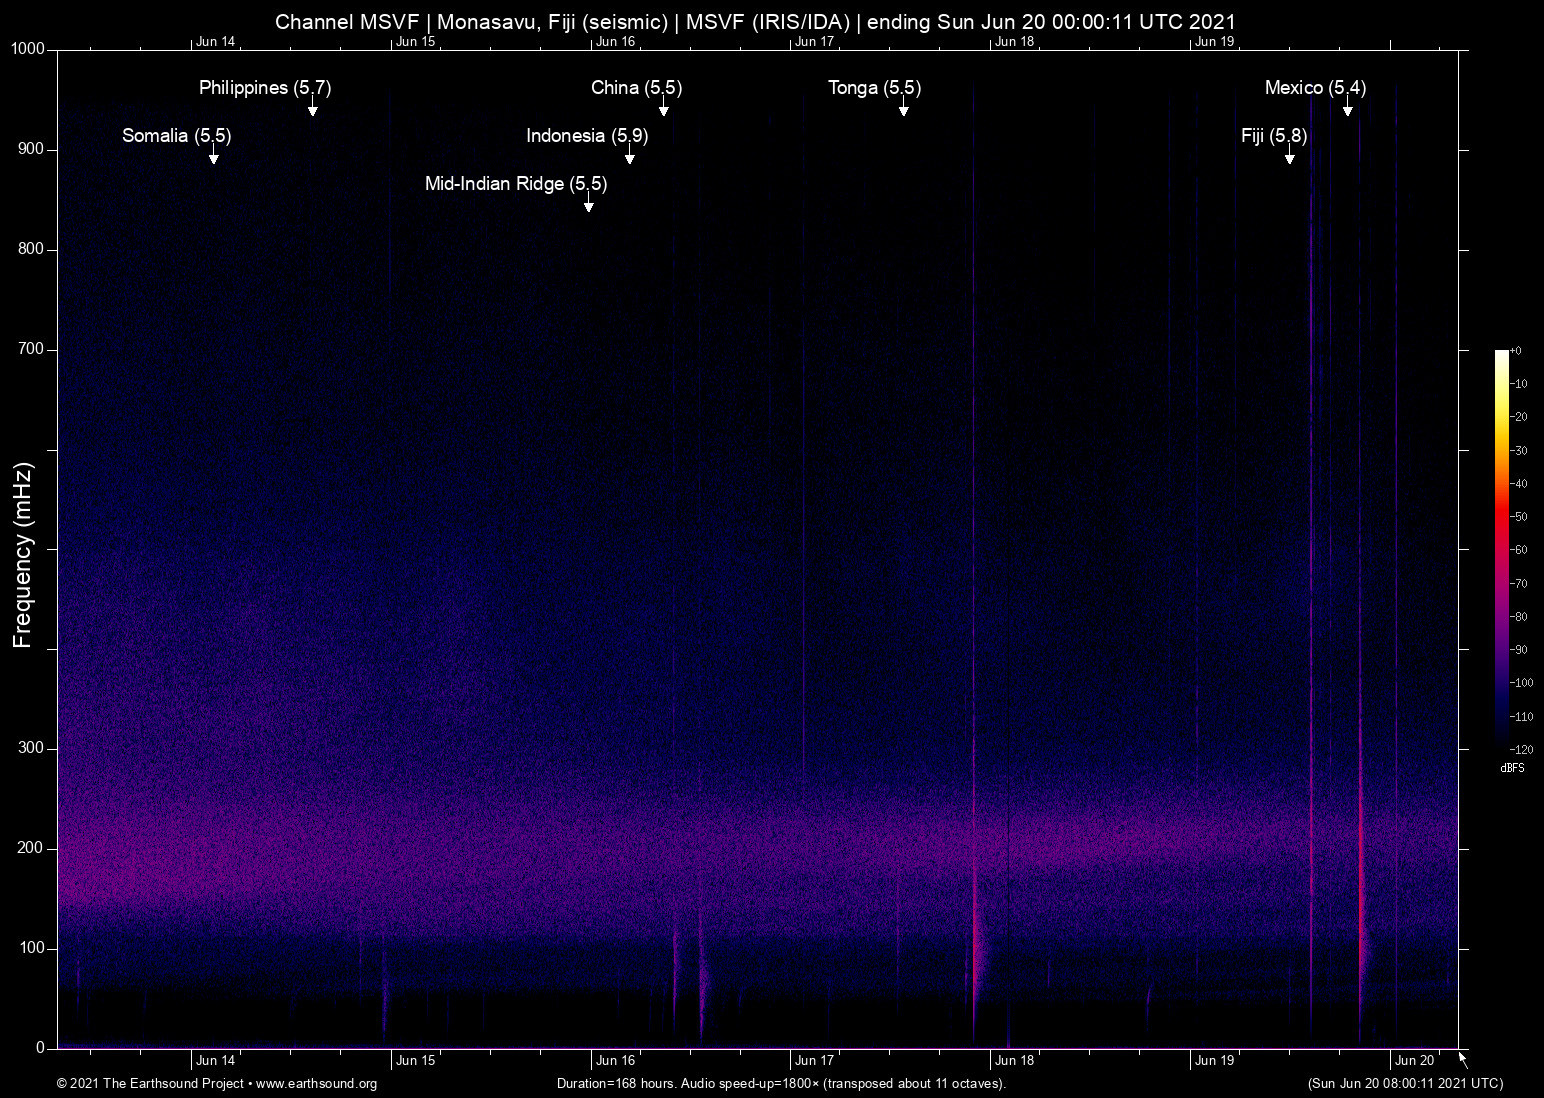
Task: Click the 1000 tick label on the frequency axis
Action: [x=28, y=49]
